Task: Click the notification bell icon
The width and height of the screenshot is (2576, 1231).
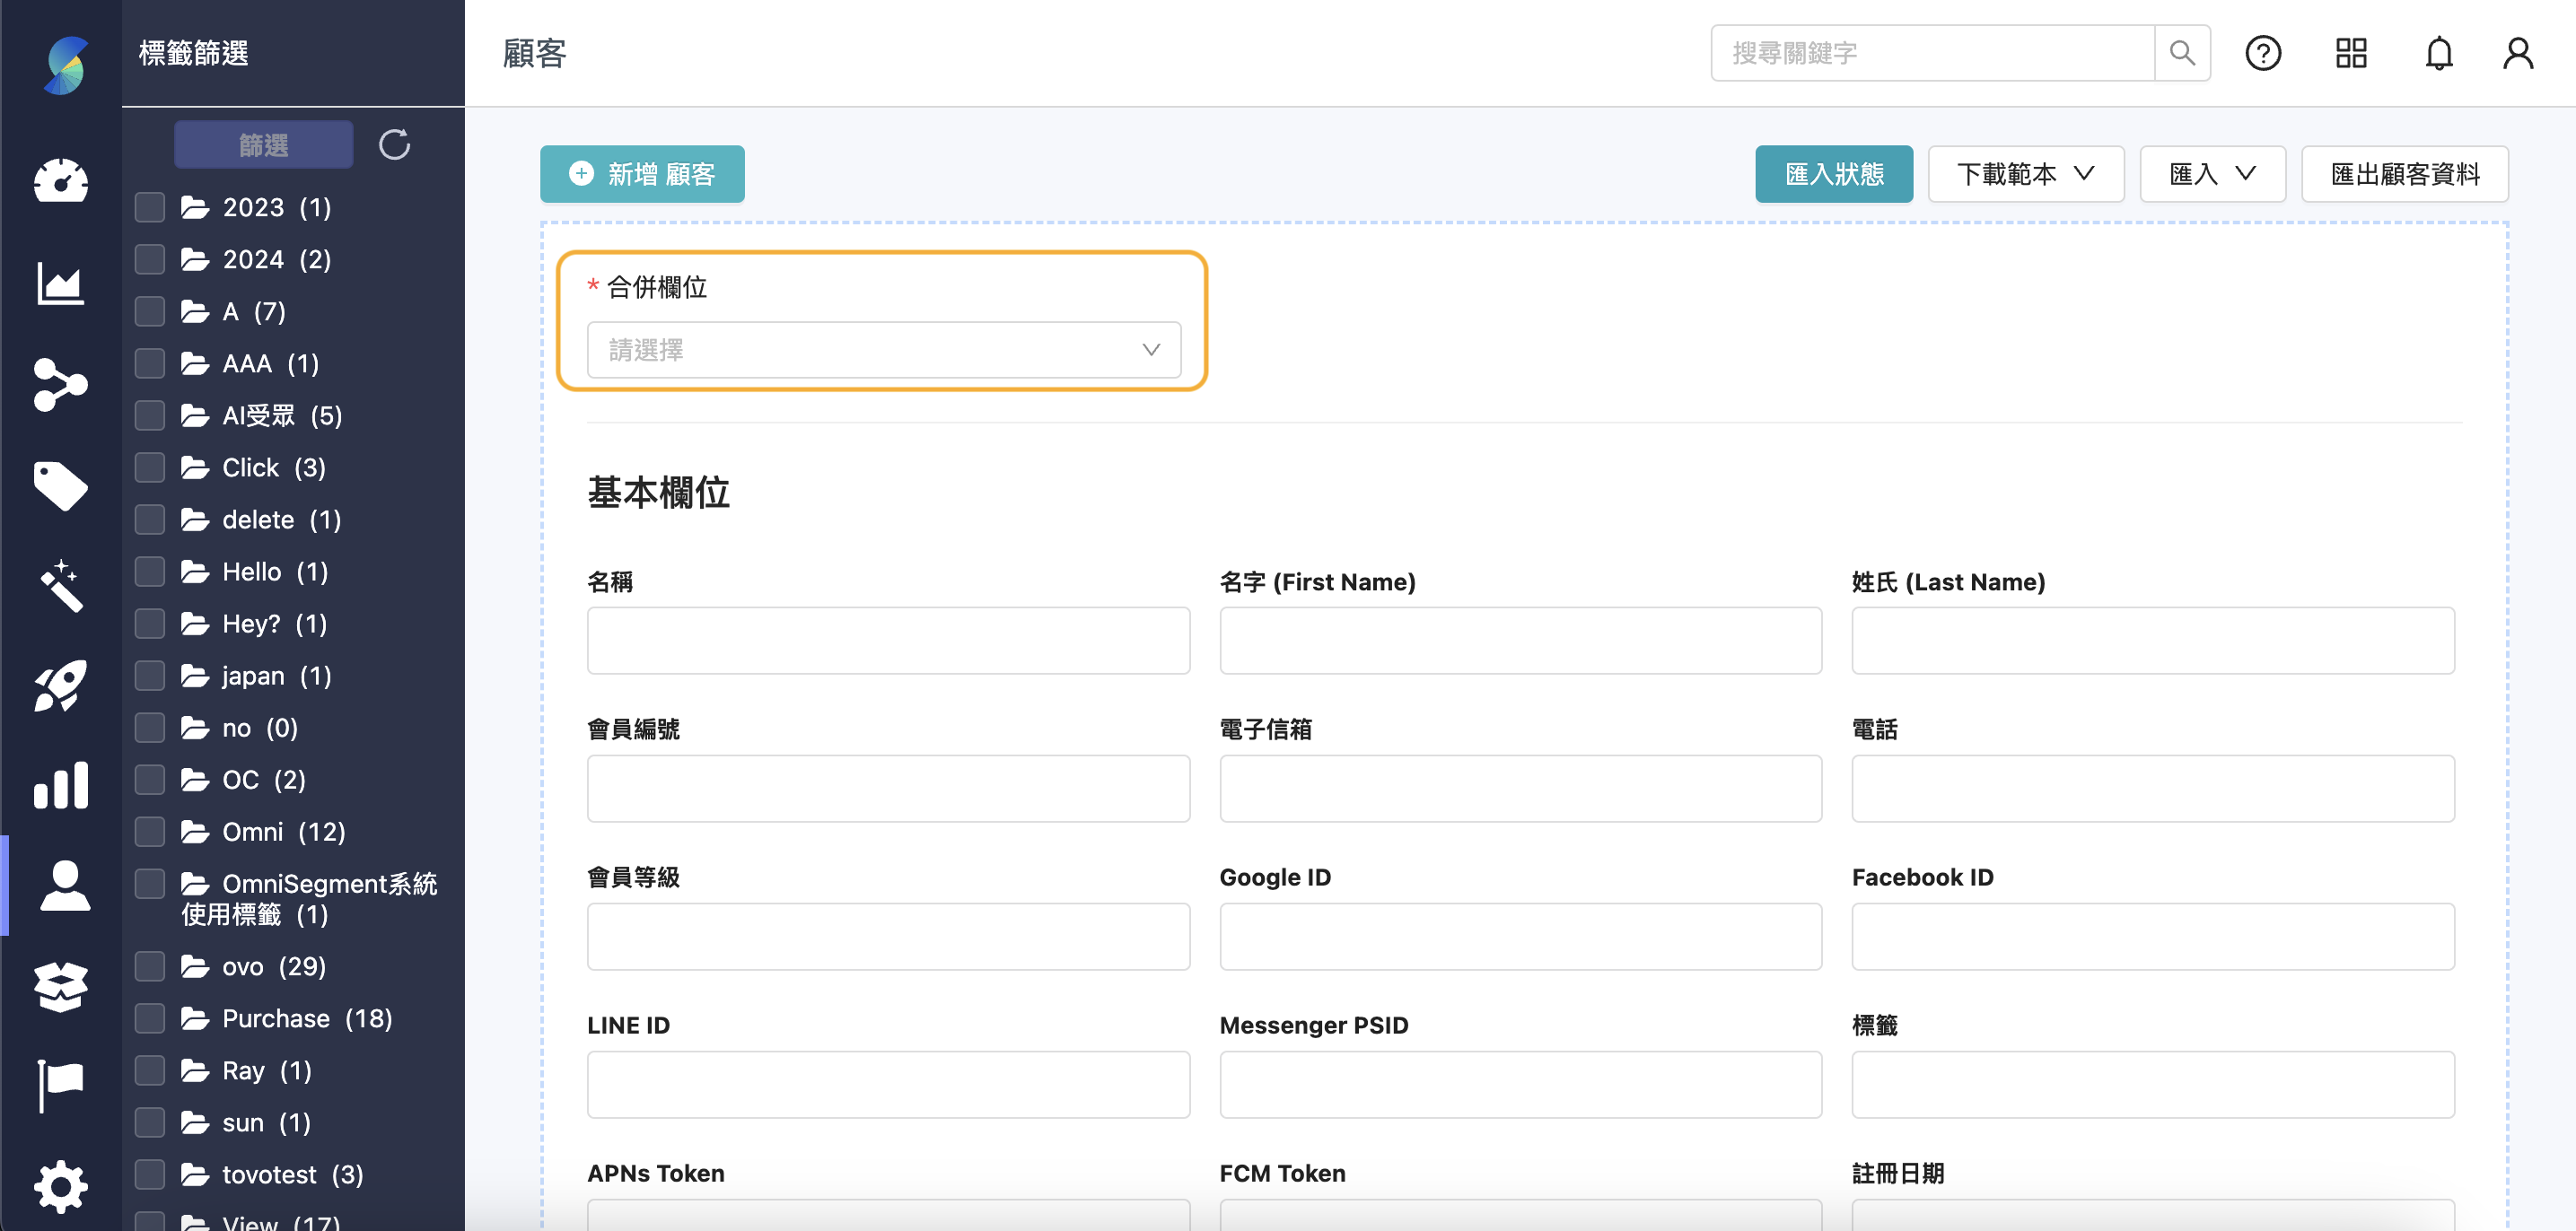Action: (2438, 53)
